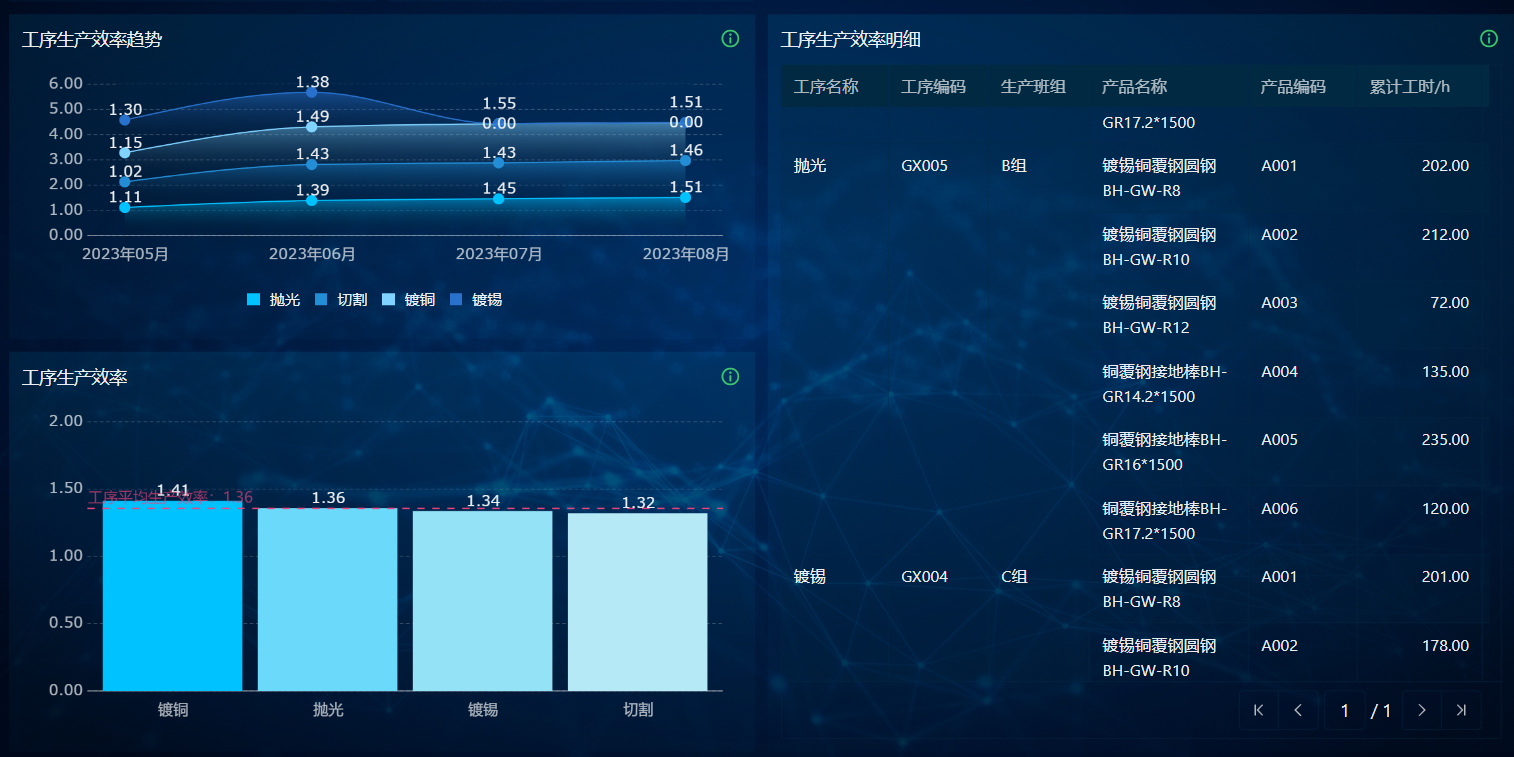This screenshot has height=757, width=1514.
Task: Toggle 镀锡 series in trend legend
Action: [475, 300]
